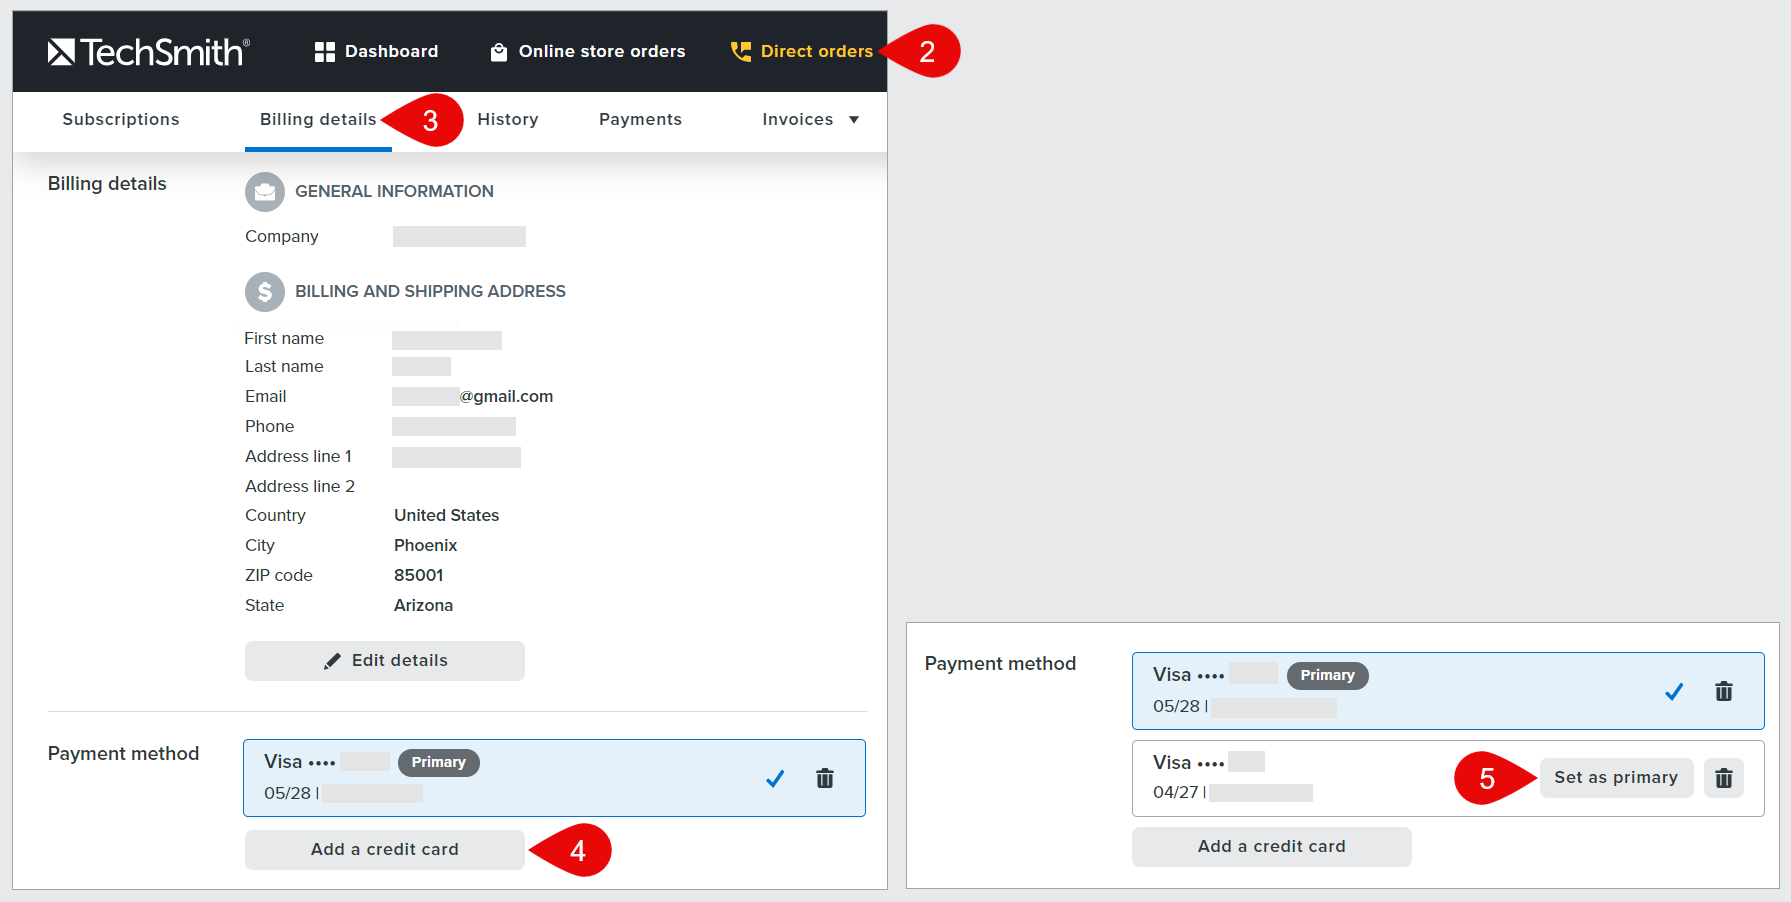Viewport: 1791px width, 902px height.
Task: Click the checkmark on left panel Visa 05/28 card
Action: click(x=775, y=778)
